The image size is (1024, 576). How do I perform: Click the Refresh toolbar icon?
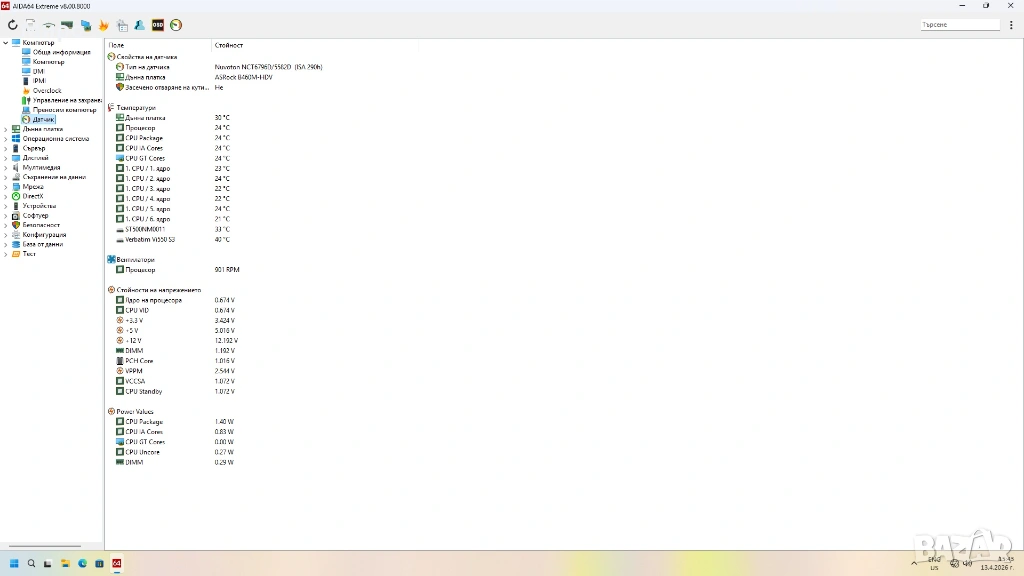pyautogui.click(x=13, y=25)
